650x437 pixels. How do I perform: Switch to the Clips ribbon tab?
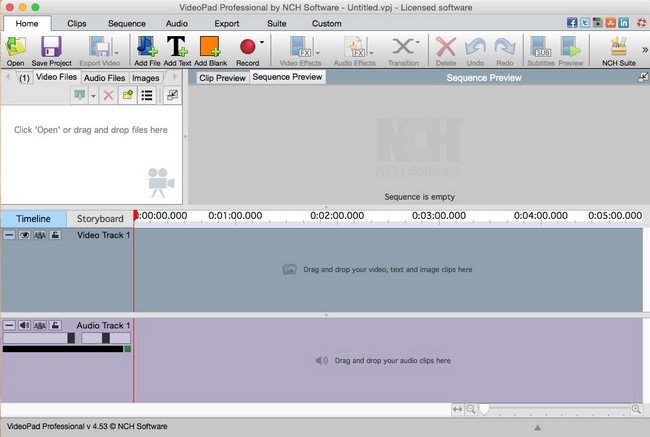pos(77,24)
